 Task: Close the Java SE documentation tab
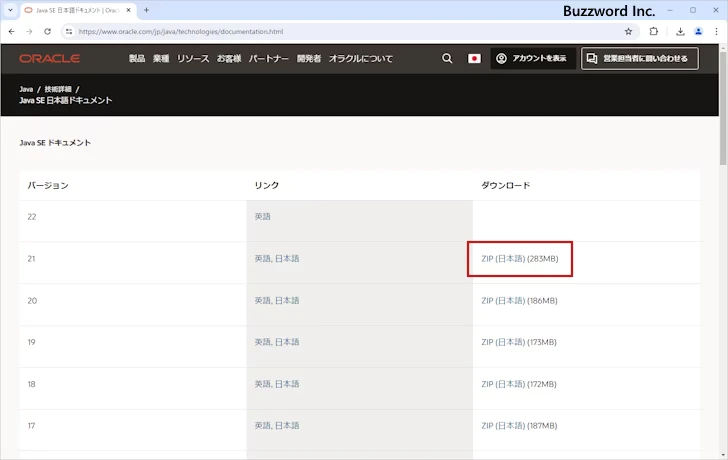point(129,10)
